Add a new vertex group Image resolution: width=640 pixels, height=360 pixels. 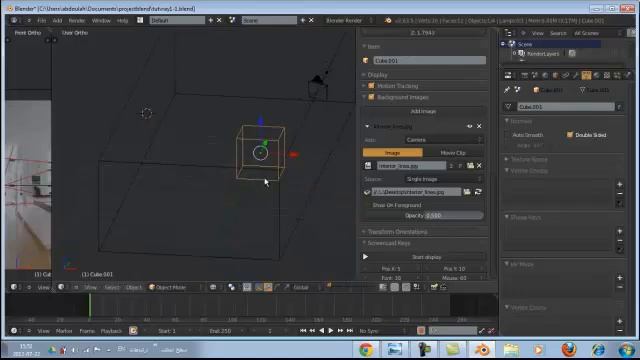[620, 184]
